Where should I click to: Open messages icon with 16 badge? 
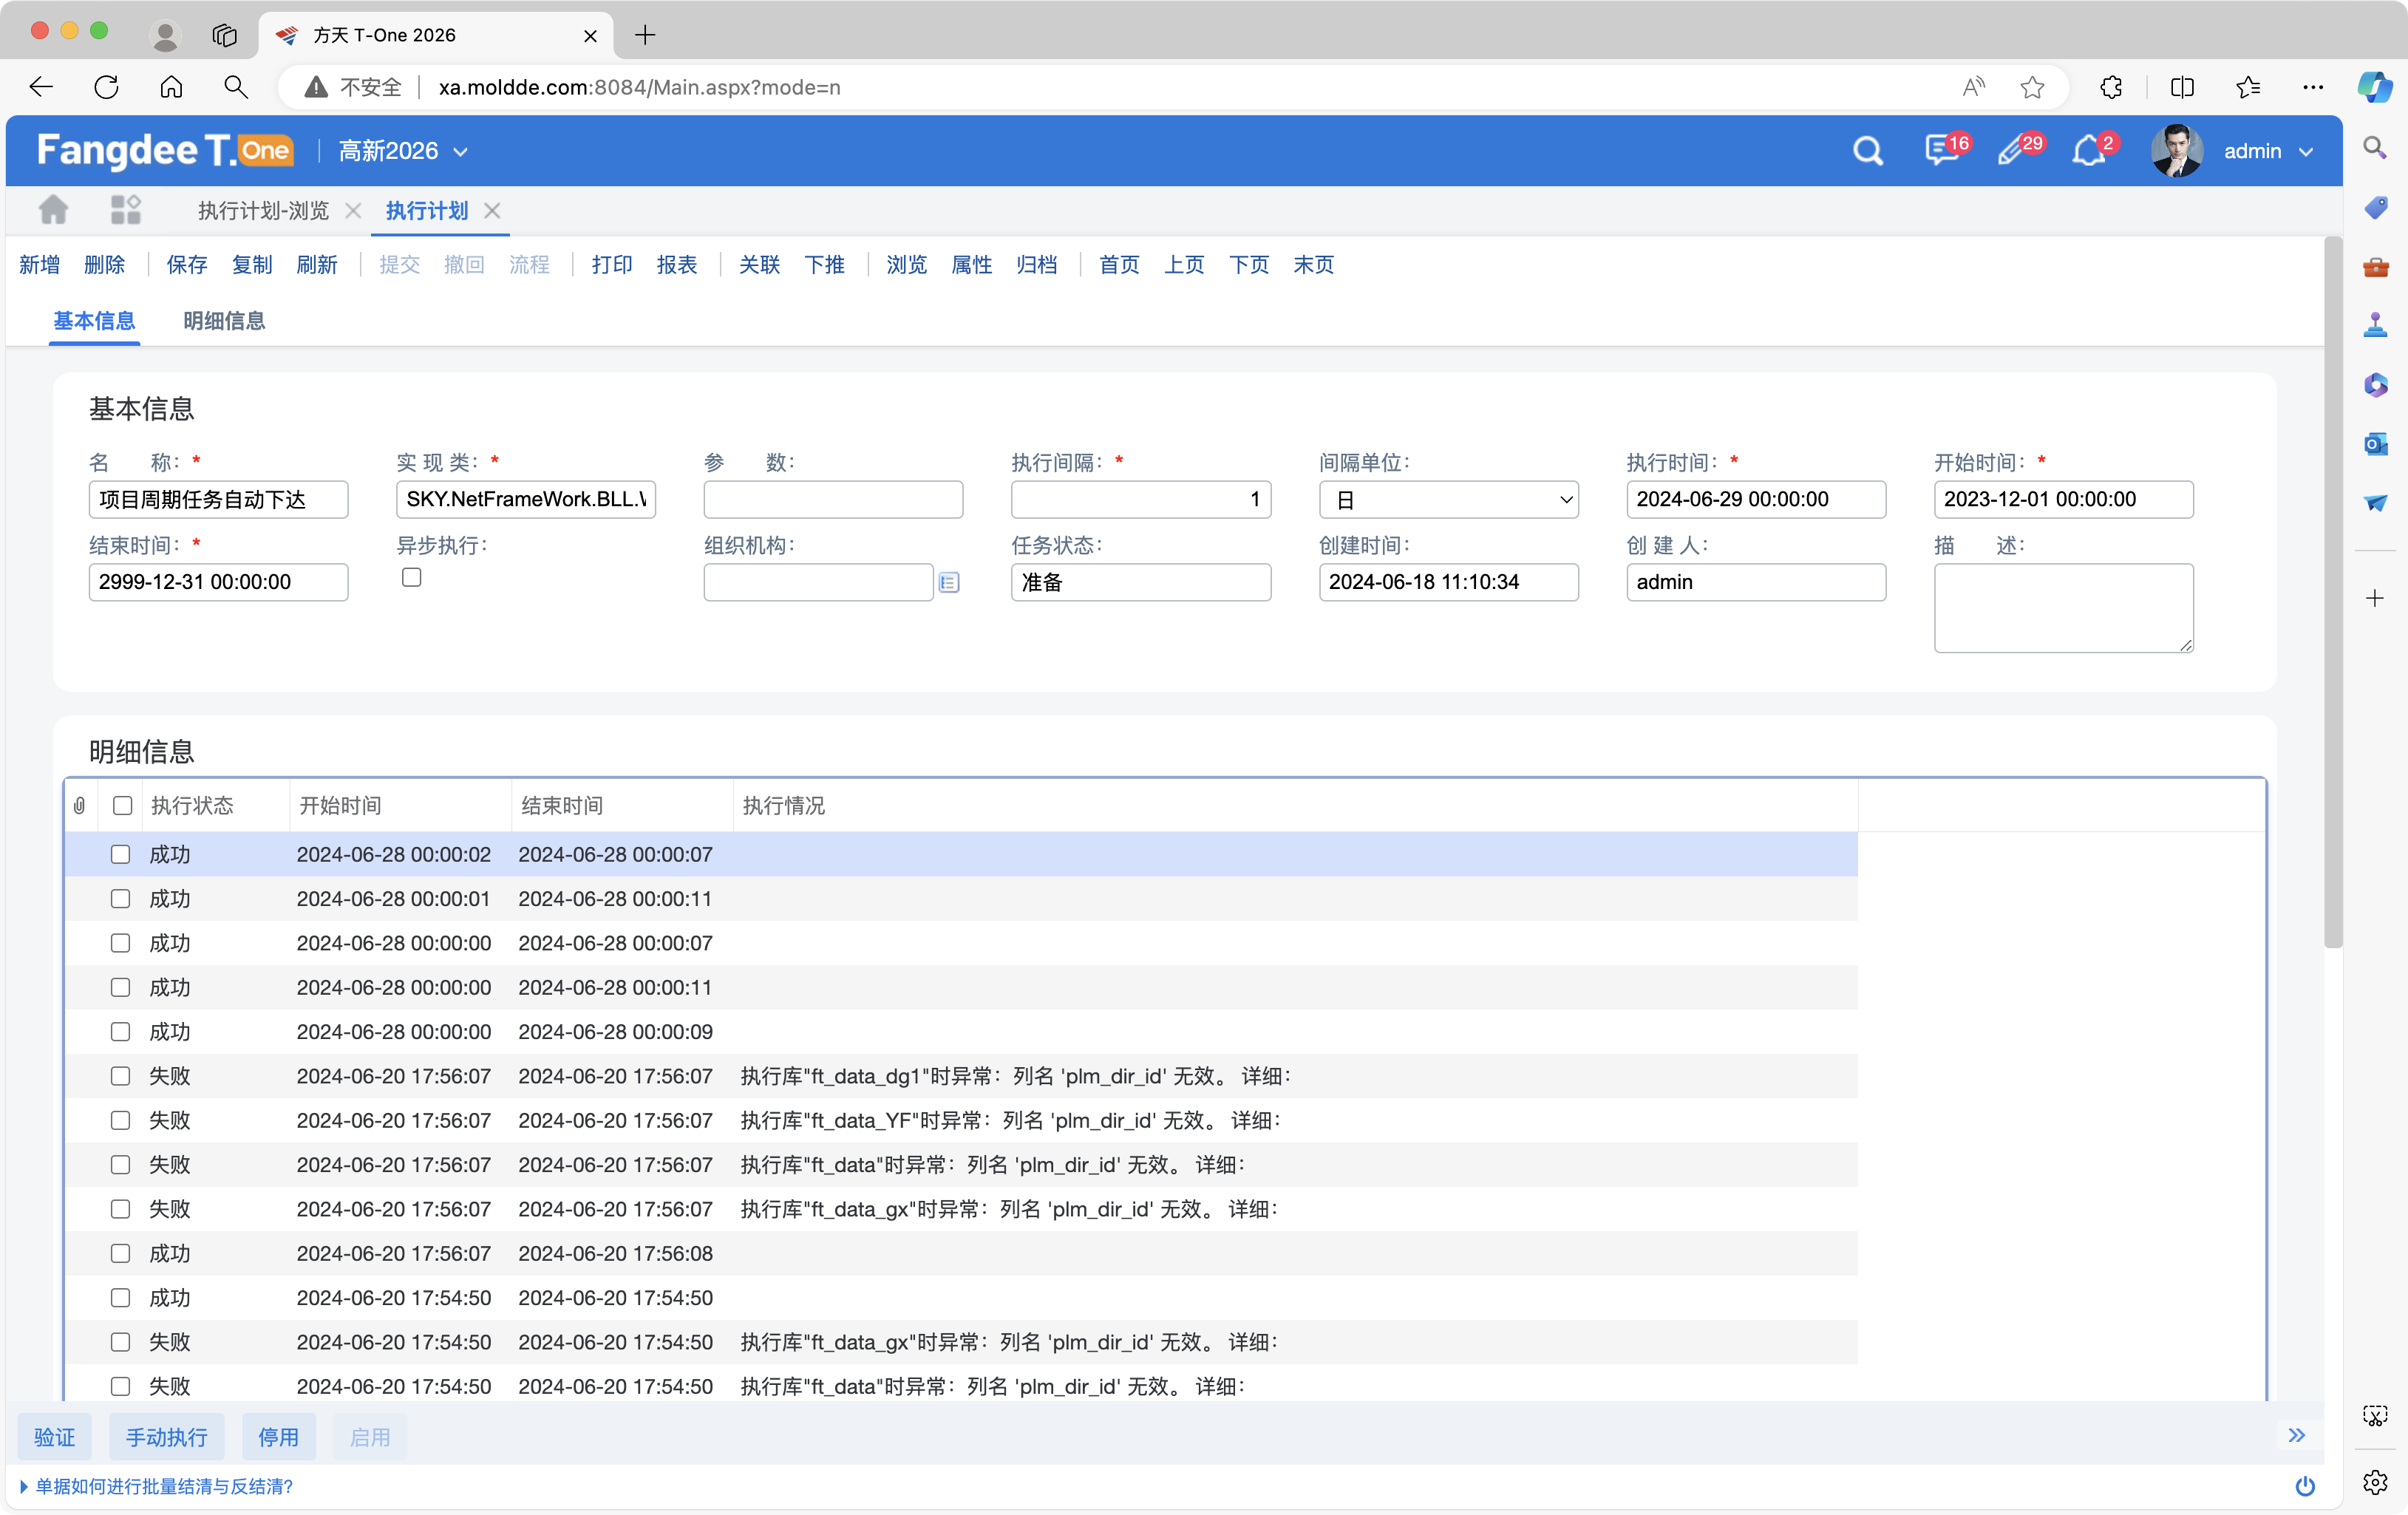[x=1941, y=151]
